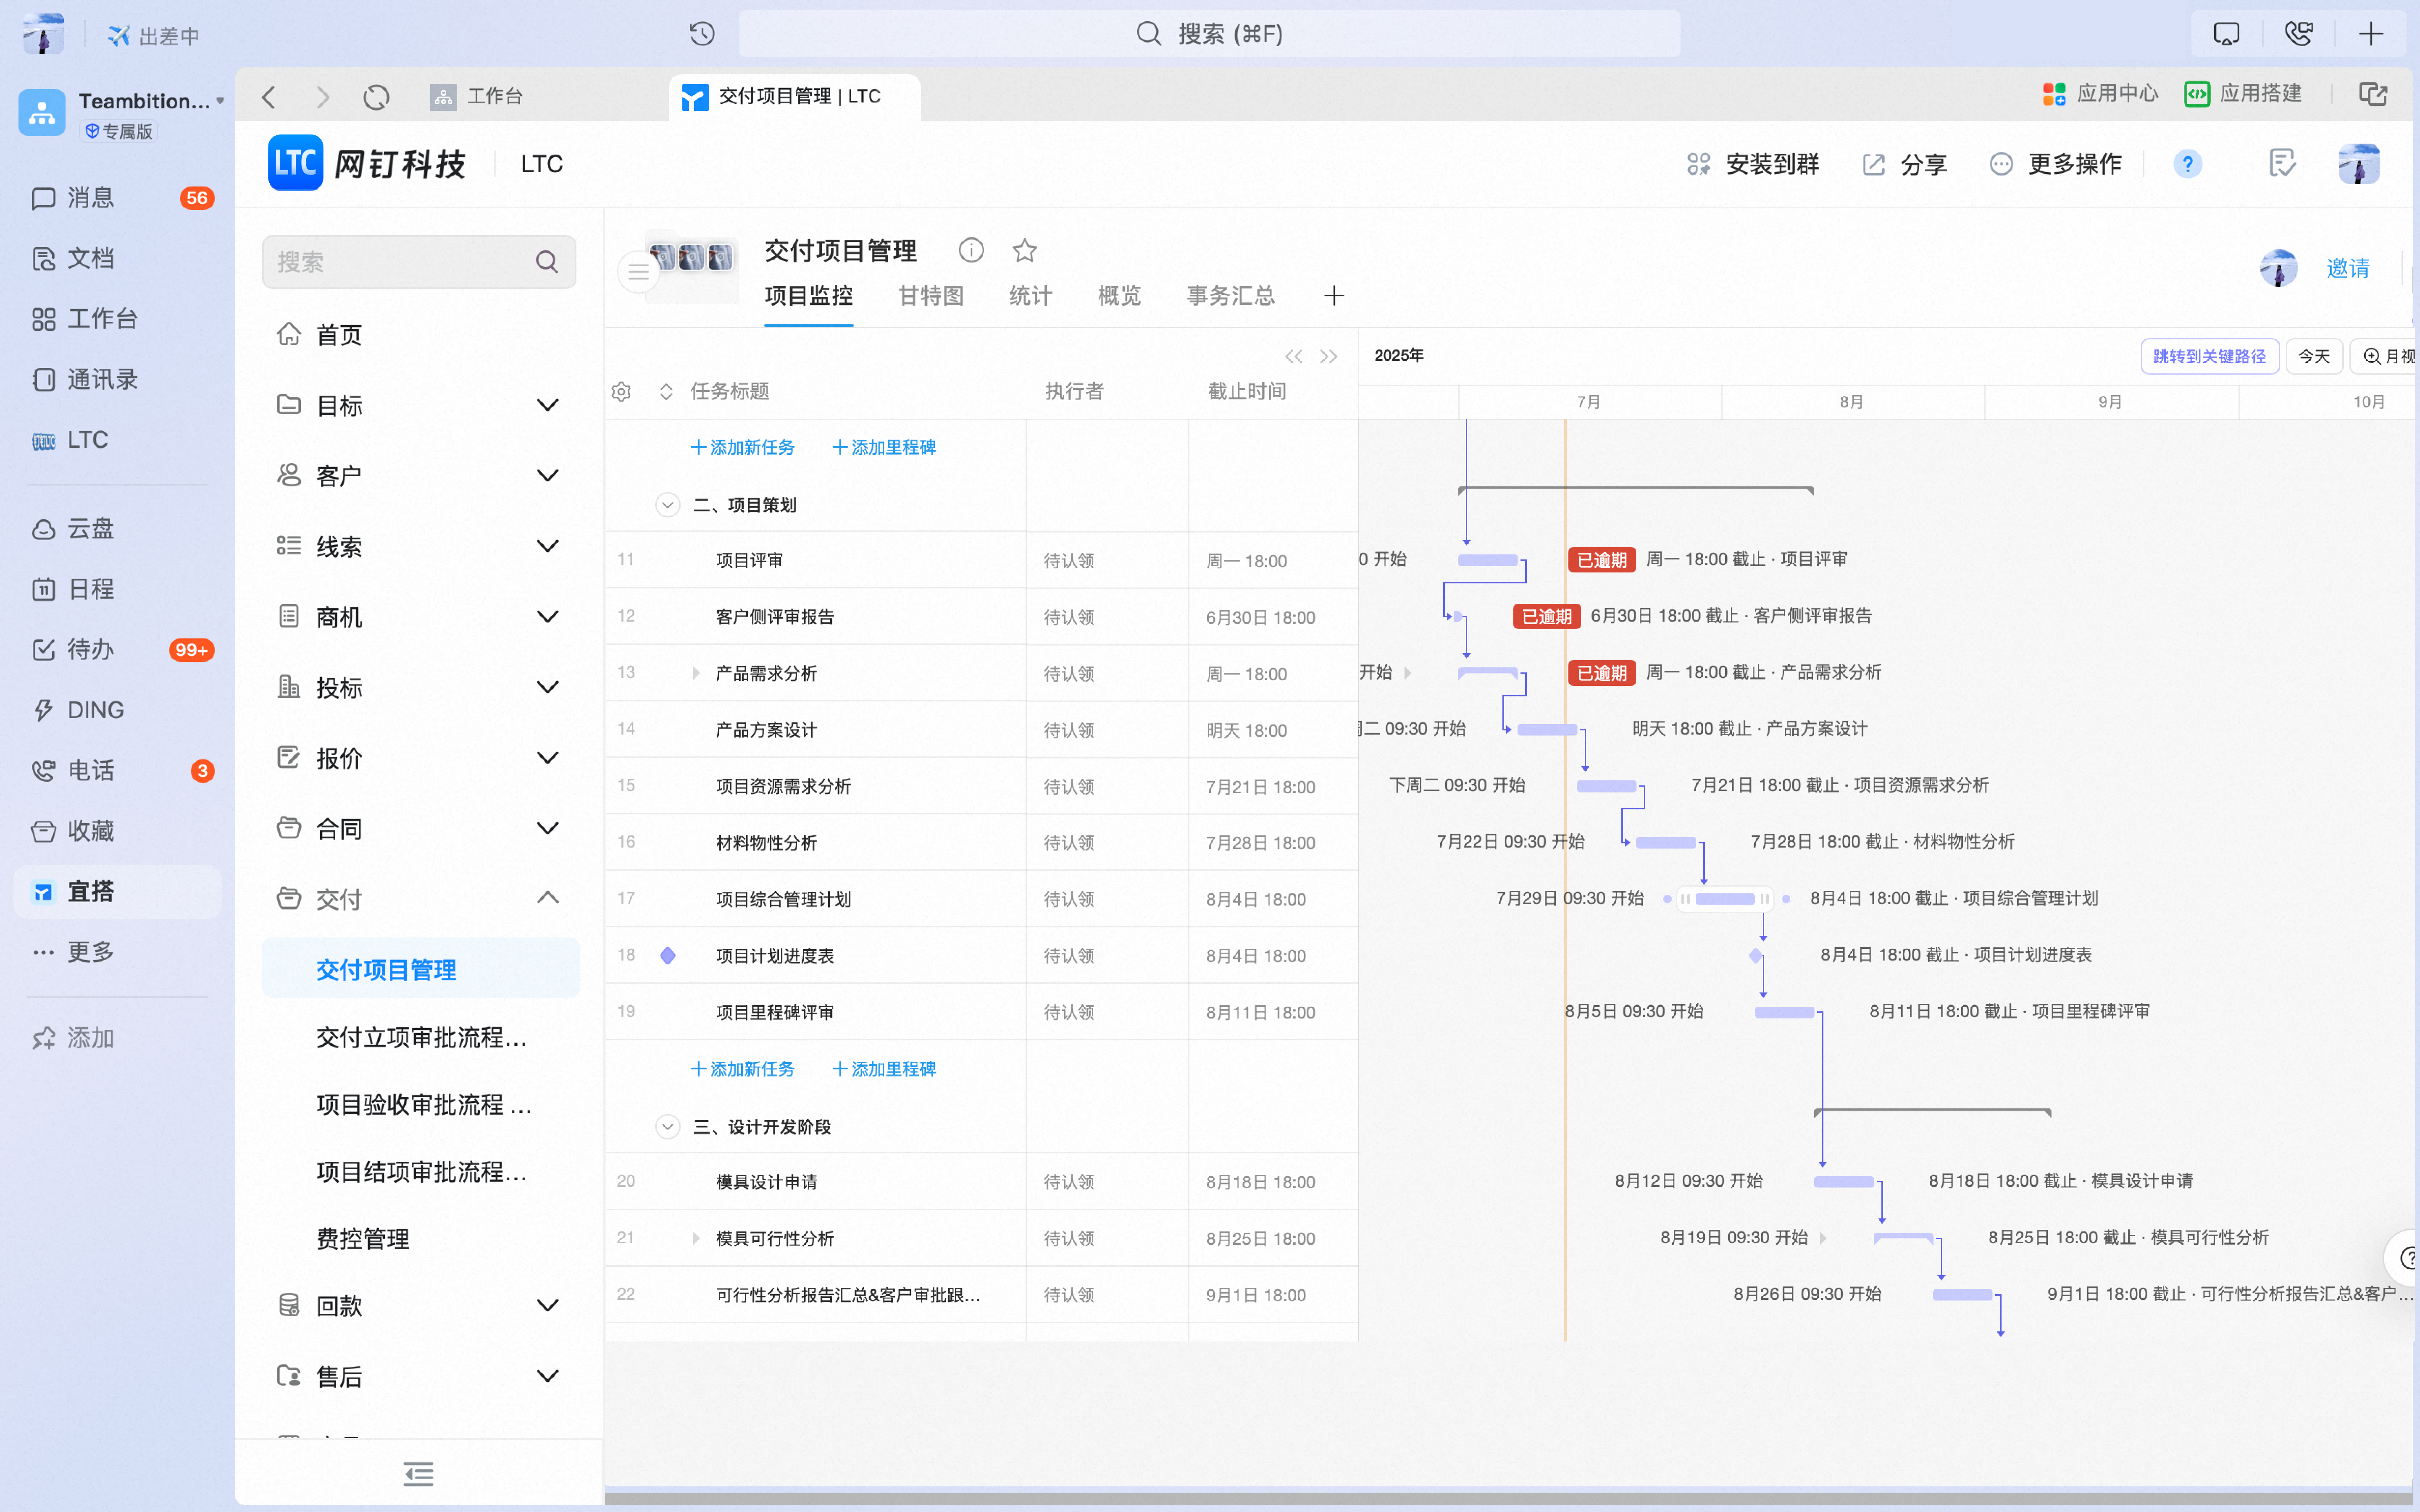Open the task checklist icon near avatar
Viewport: 2420px width, 1512px height.
(2282, 163)
